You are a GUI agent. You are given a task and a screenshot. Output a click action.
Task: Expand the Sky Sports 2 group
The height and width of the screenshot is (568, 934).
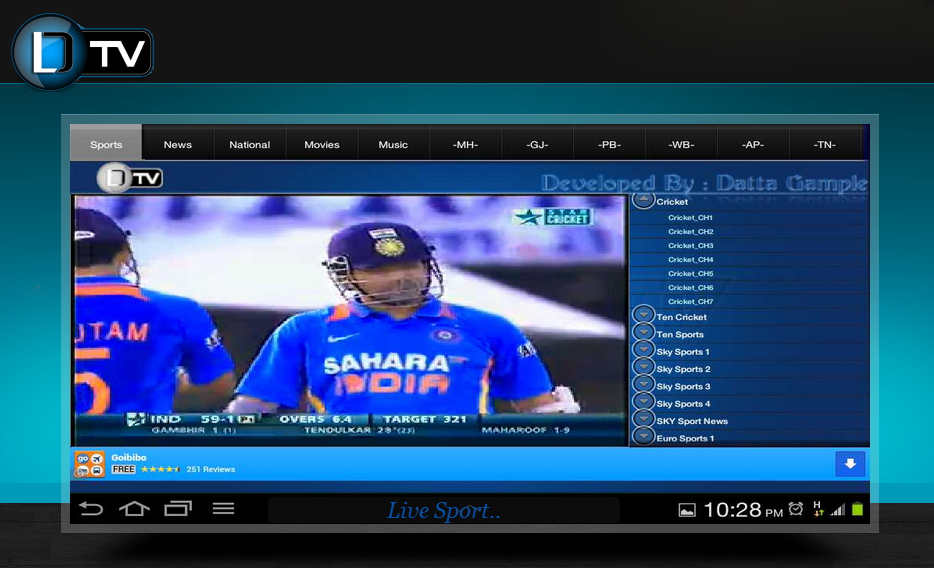click(643, 367)
